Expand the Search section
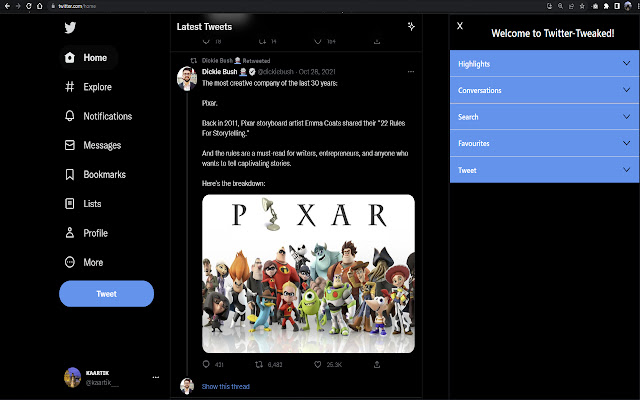Viewport: 640px width, 400px height. [x=544, y=117]
